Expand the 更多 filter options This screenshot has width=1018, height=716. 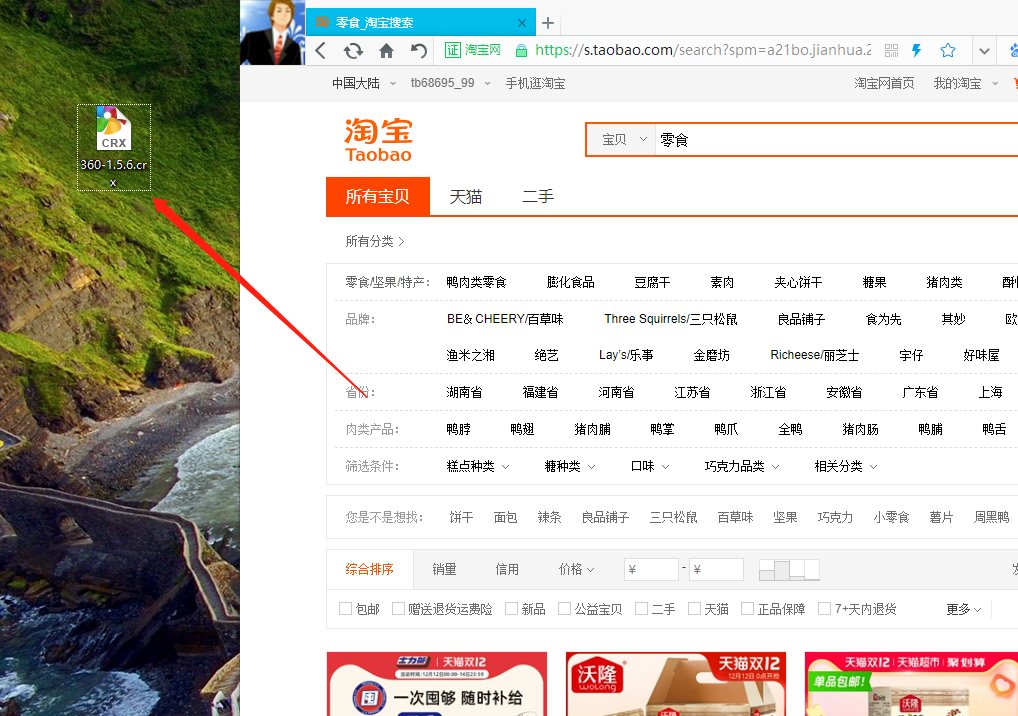tap(963, 608)
